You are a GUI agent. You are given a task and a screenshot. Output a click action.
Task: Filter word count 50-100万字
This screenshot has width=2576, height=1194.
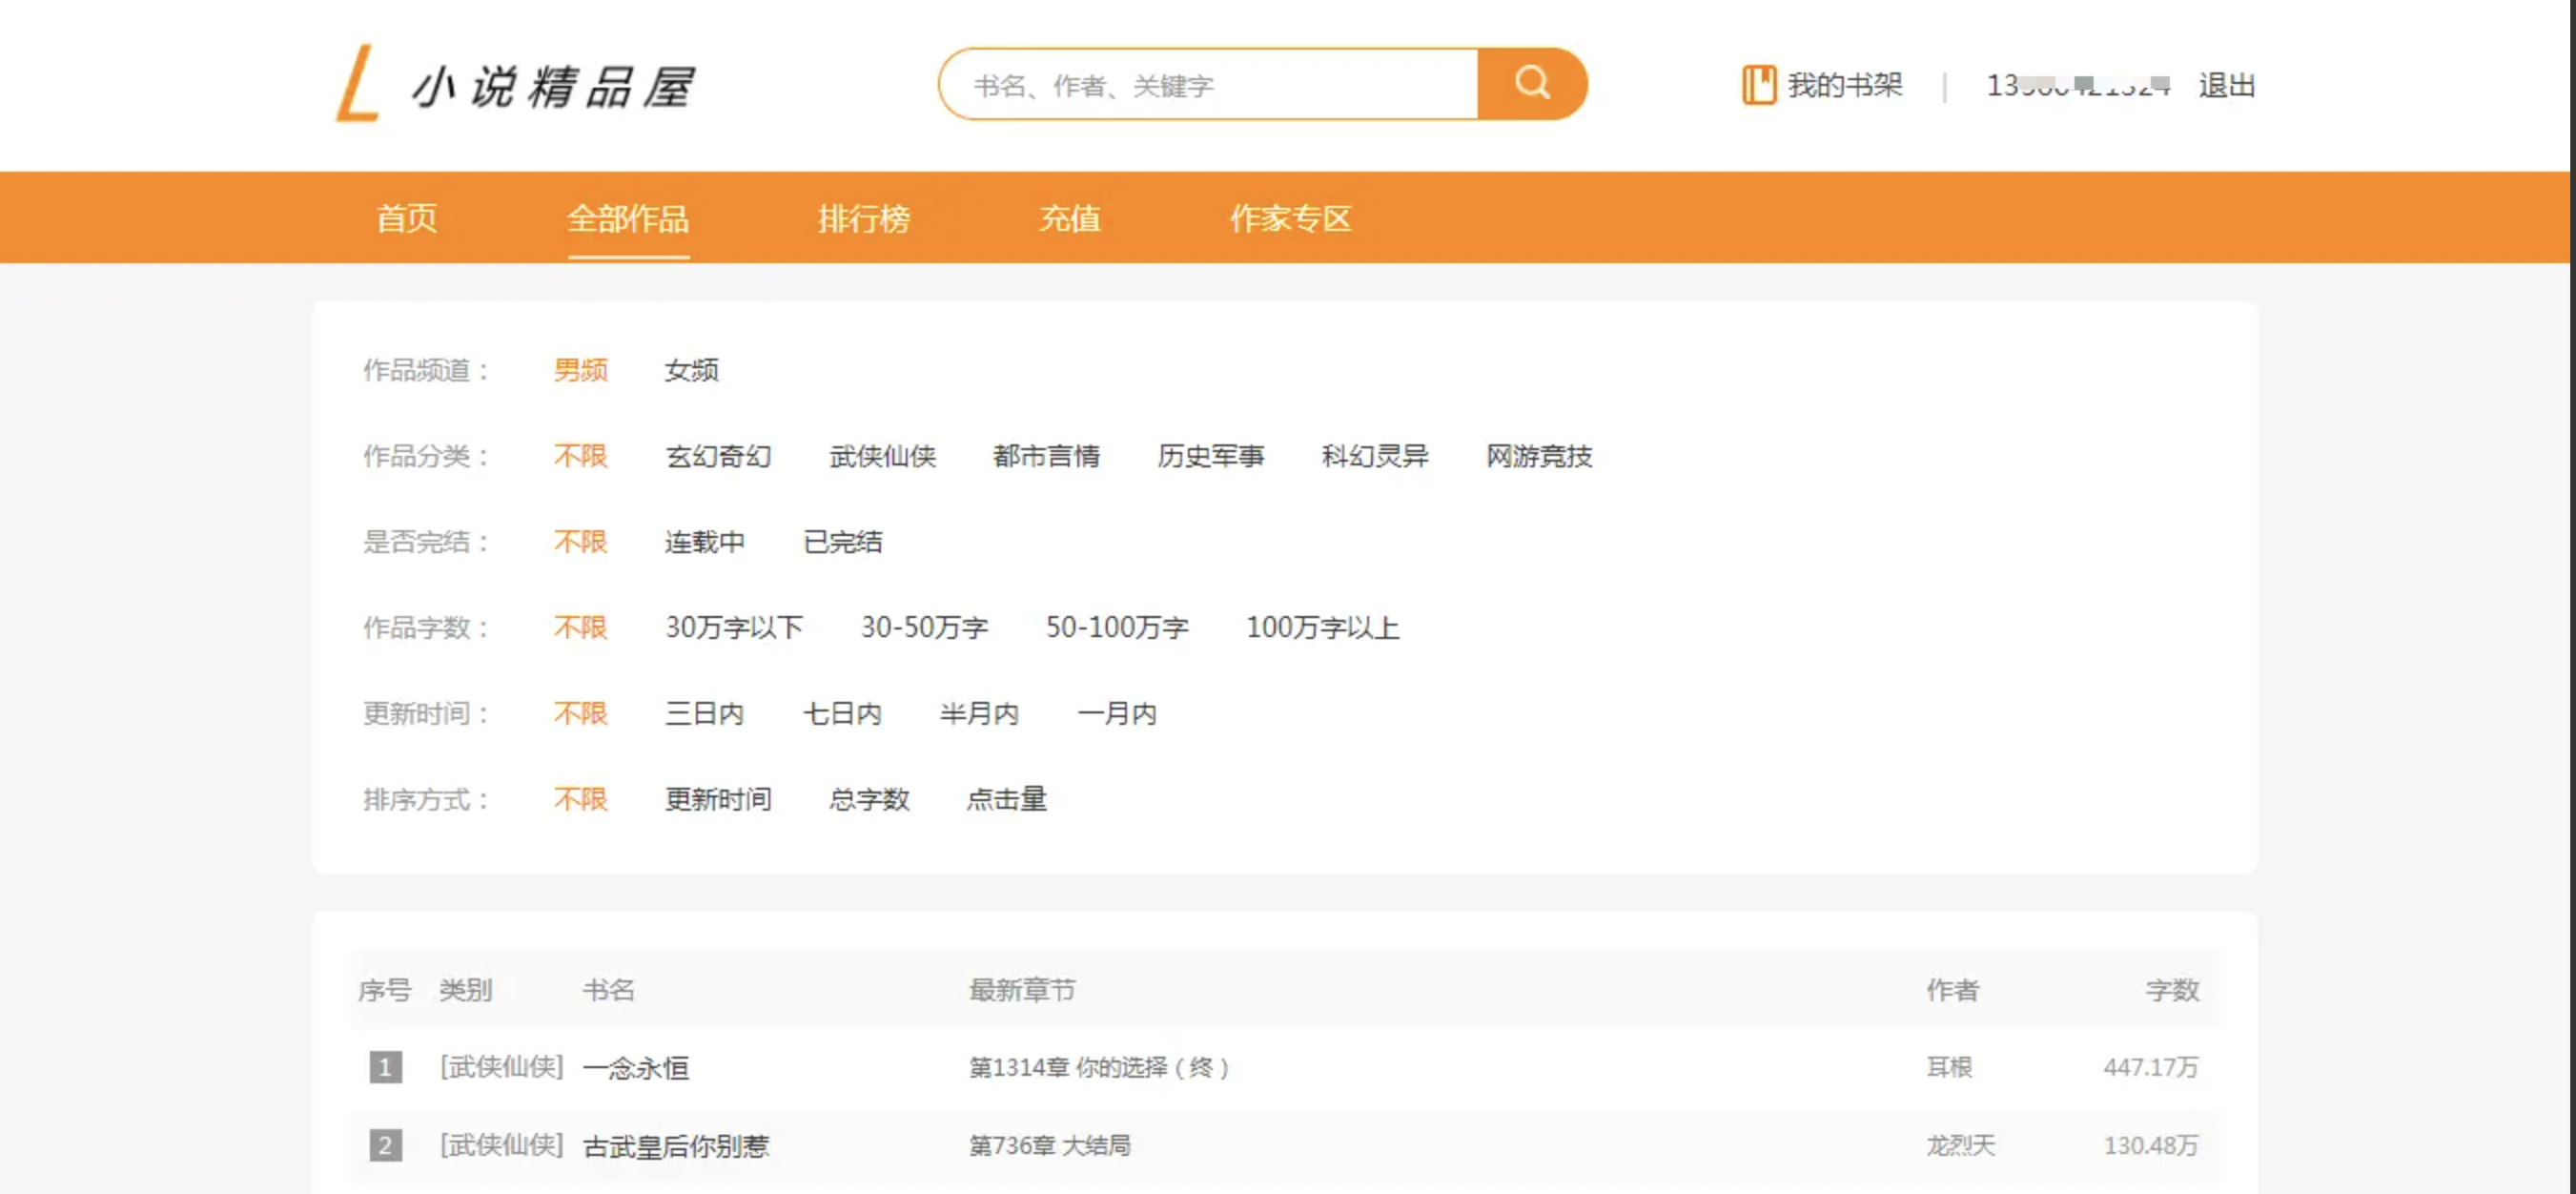click(1117, 628)
